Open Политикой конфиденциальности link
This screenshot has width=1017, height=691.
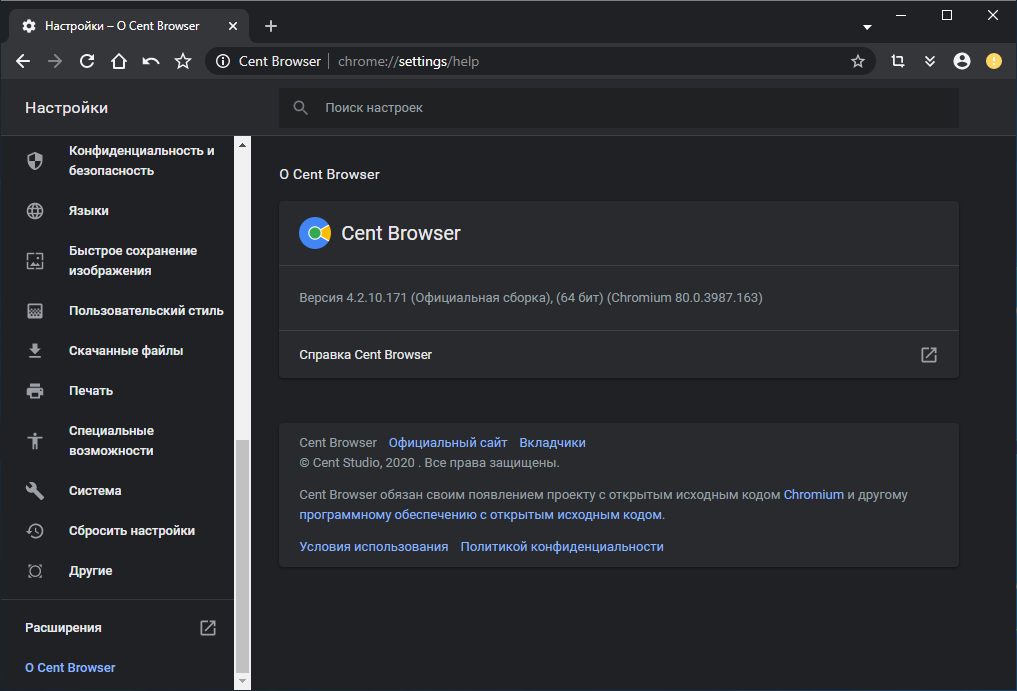click(x=562, y=546)
